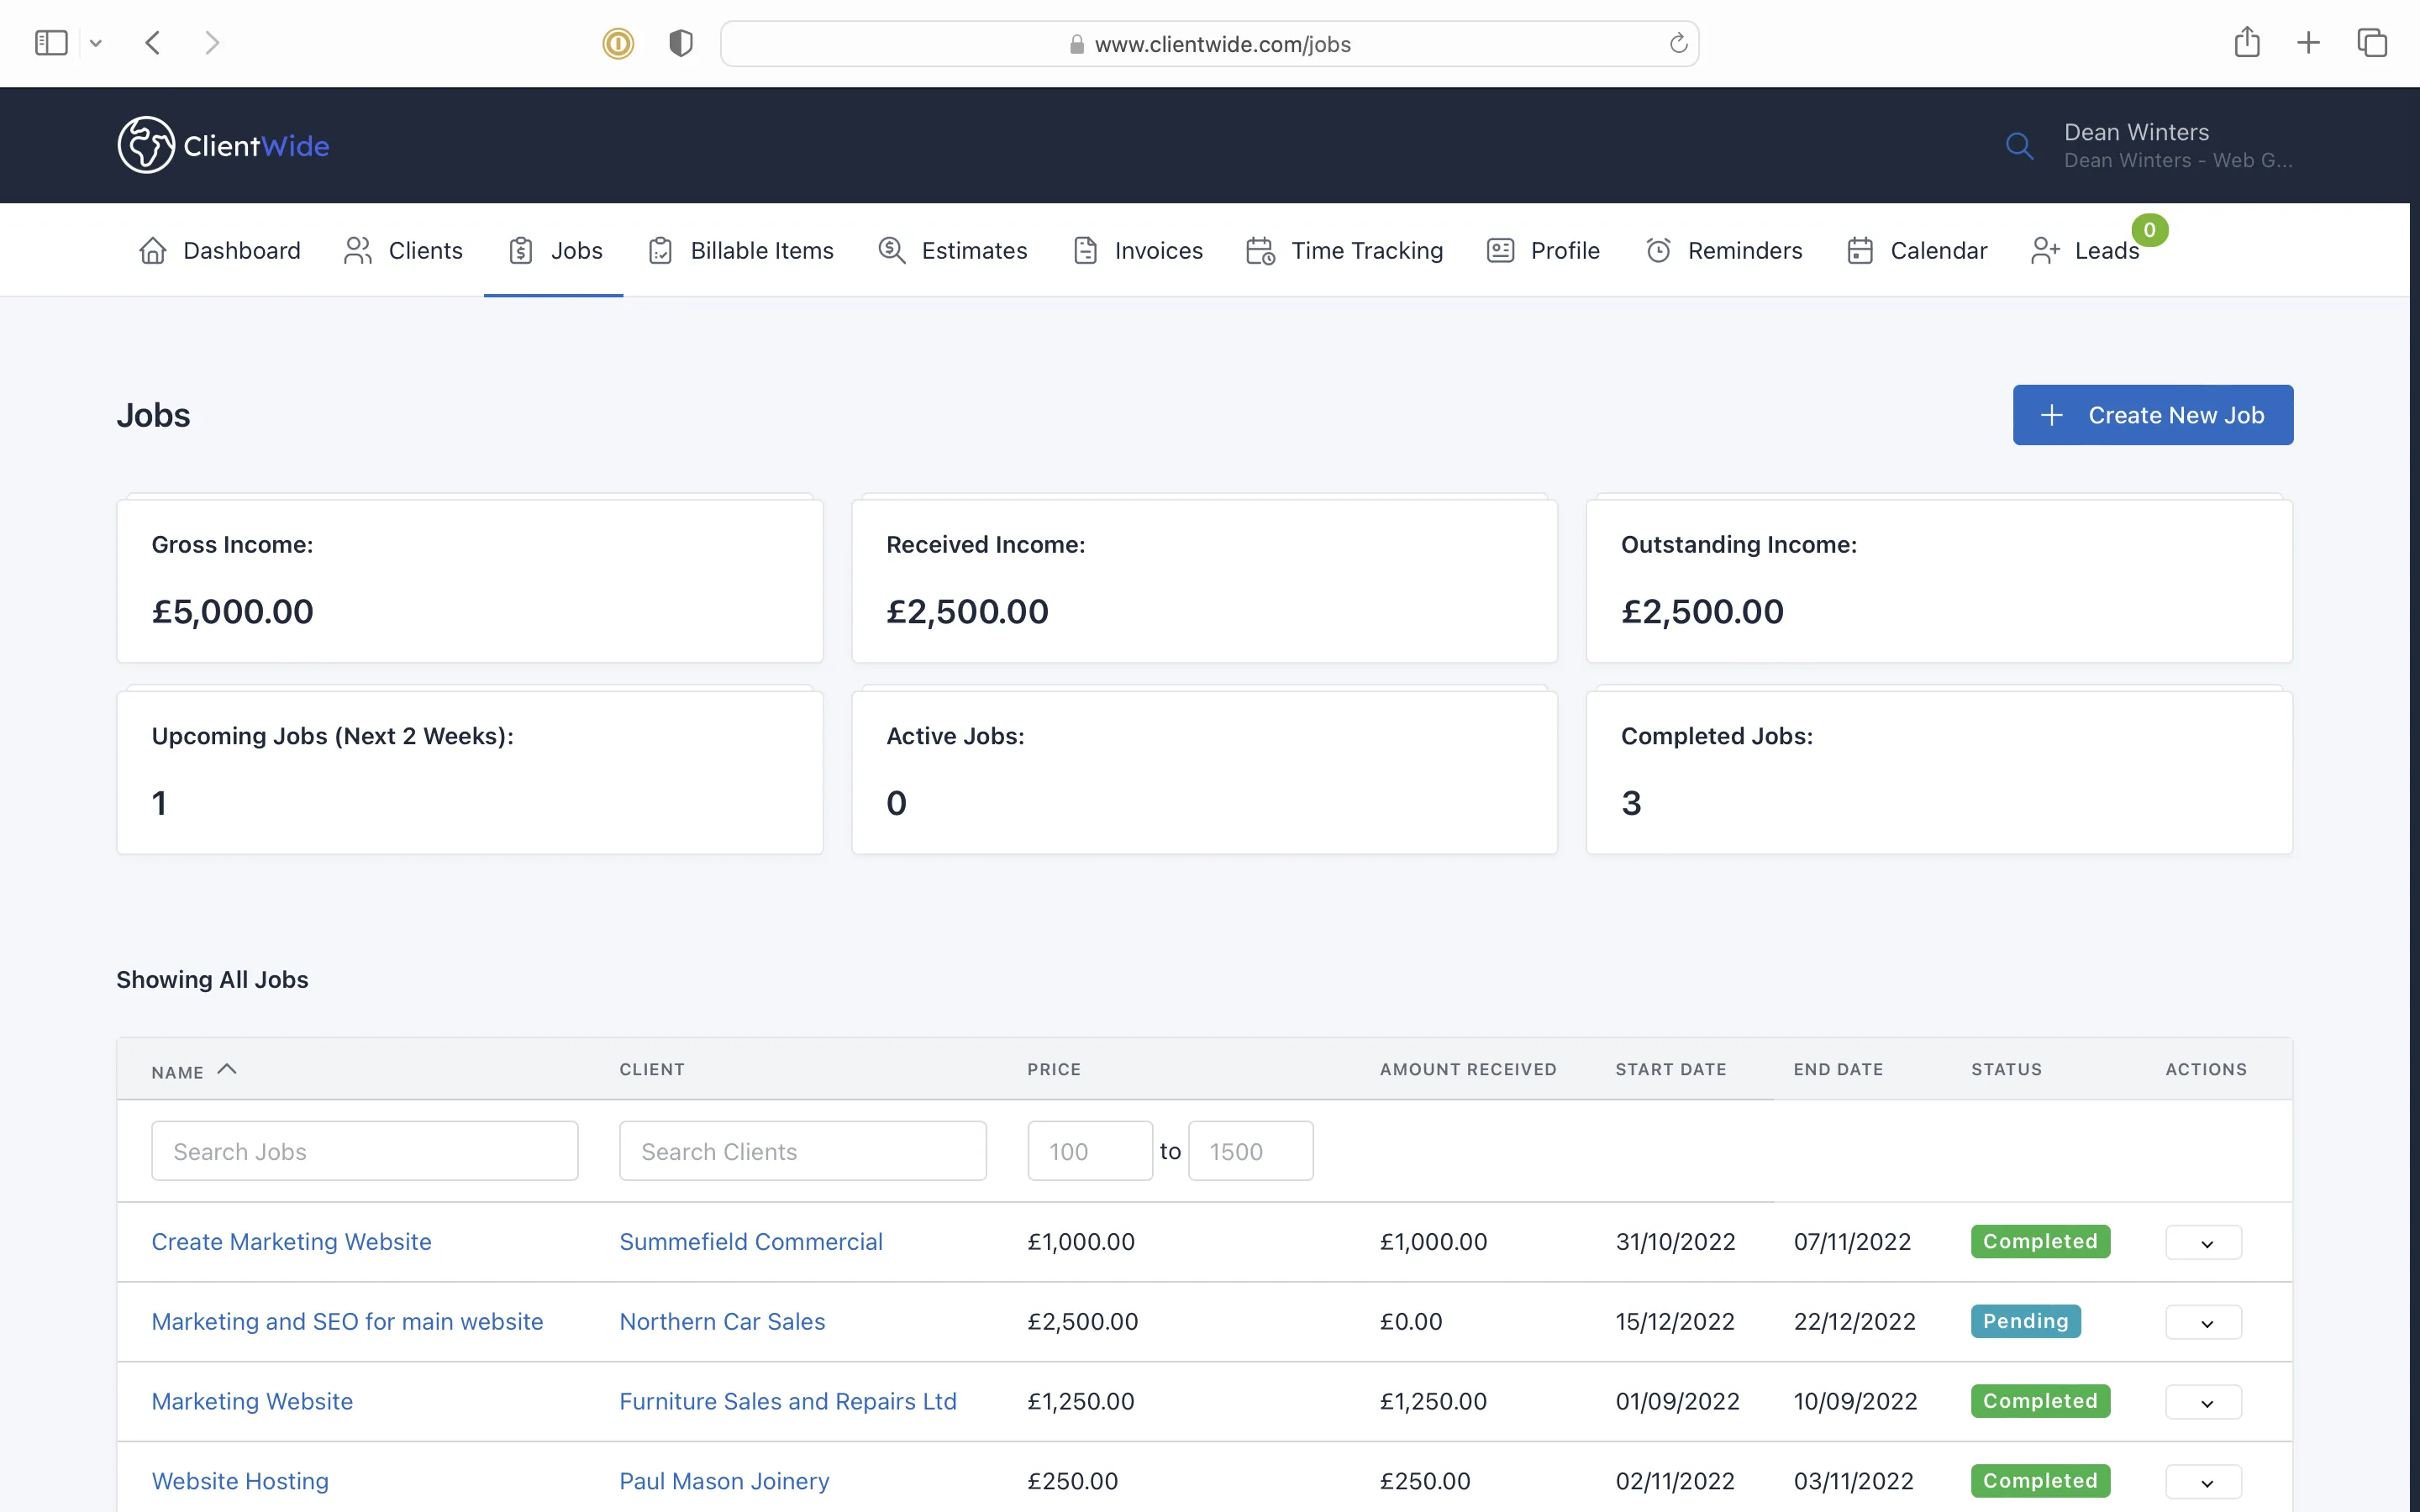Screen dimensions: 2420x1512
Task: Click the ClientWide globe logo
Action: [x=146, y=145]
